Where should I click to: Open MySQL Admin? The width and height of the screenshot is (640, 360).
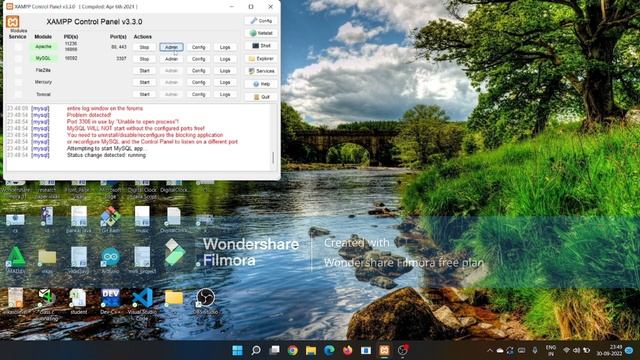pos(171,59)
